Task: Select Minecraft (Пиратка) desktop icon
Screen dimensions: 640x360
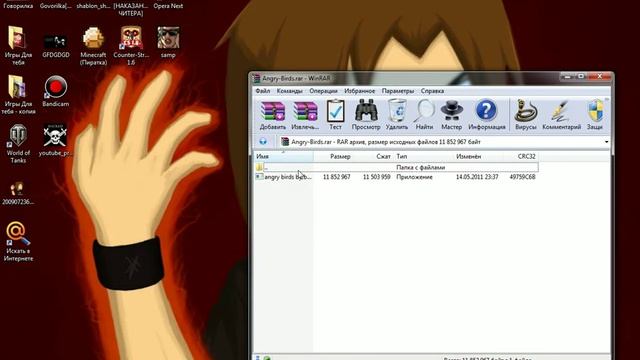Action: point(93,46)
